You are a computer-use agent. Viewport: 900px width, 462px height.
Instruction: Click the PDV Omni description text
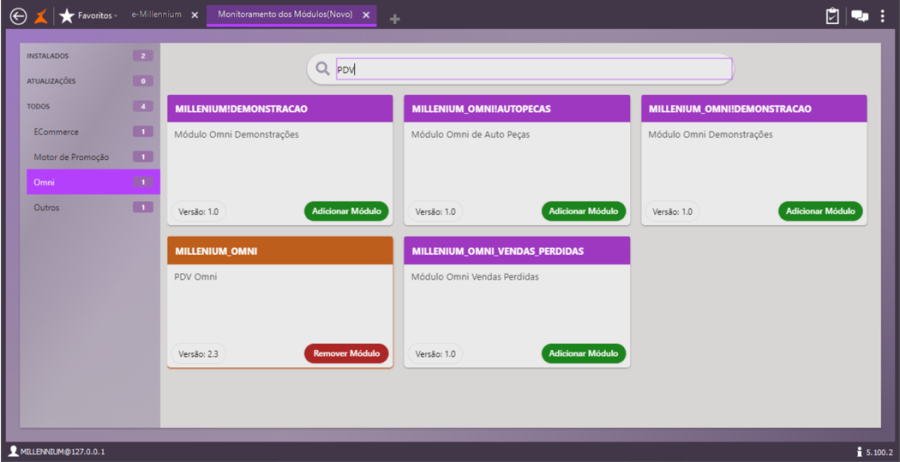[x=195, y=277]
